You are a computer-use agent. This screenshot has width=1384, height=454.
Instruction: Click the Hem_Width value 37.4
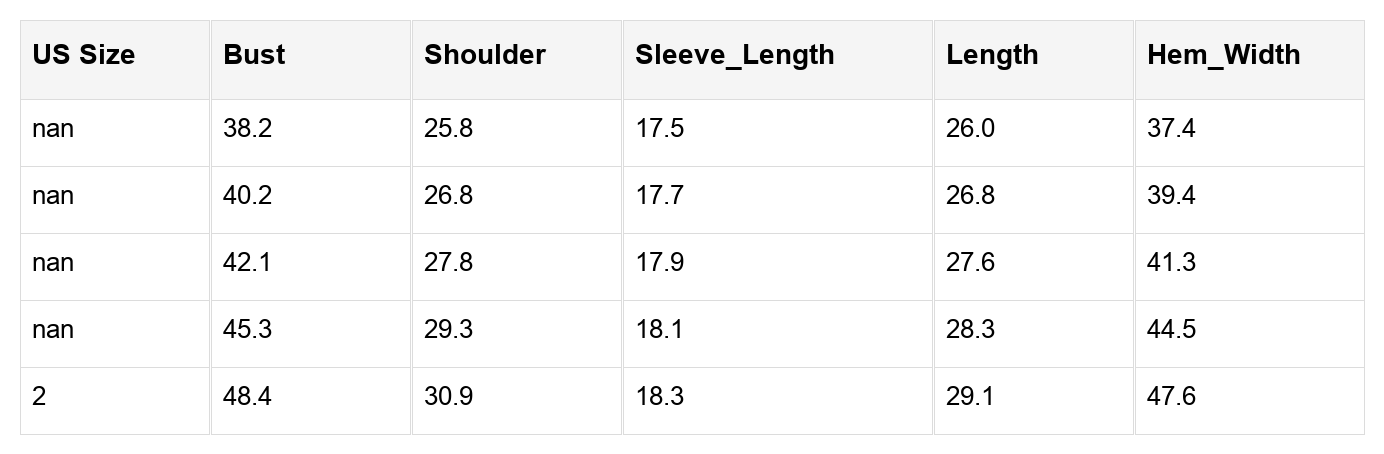point(1171,129)
